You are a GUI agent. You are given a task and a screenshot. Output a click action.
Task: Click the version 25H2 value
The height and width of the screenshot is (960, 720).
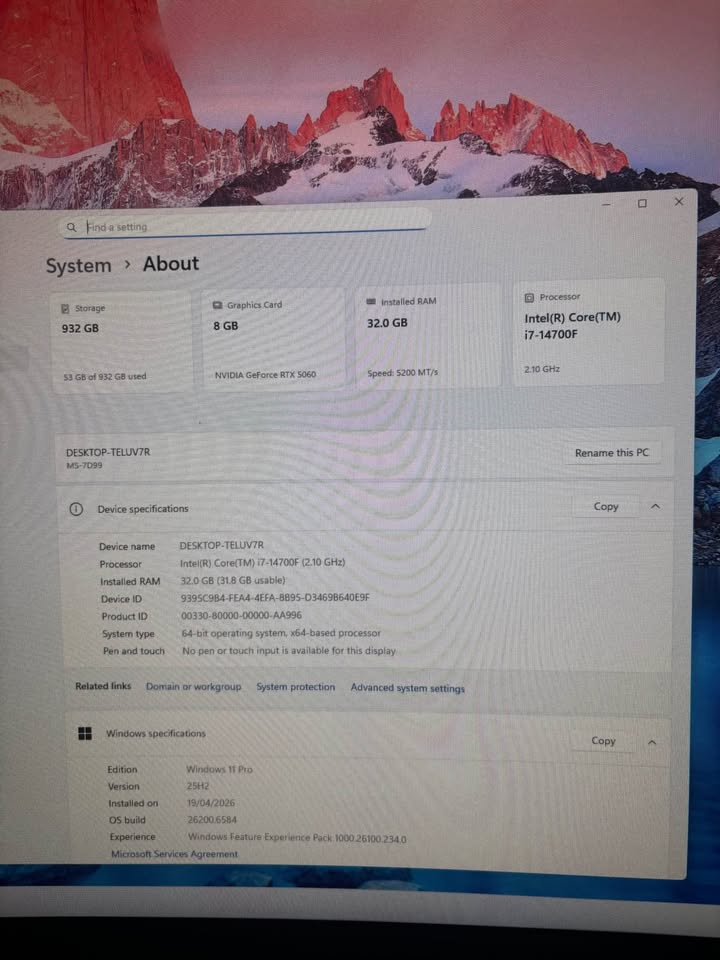pyautogui.click(x=198, y=786)
